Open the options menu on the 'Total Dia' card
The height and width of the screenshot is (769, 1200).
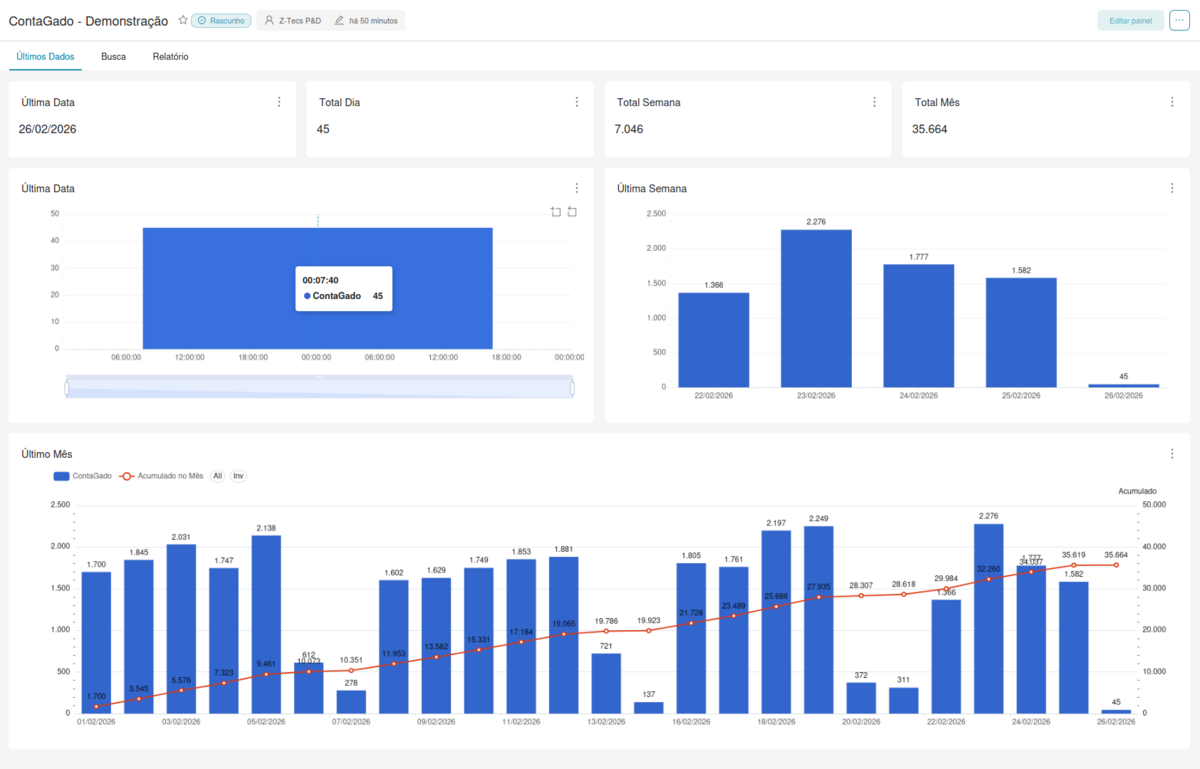[x=577, y=101]
